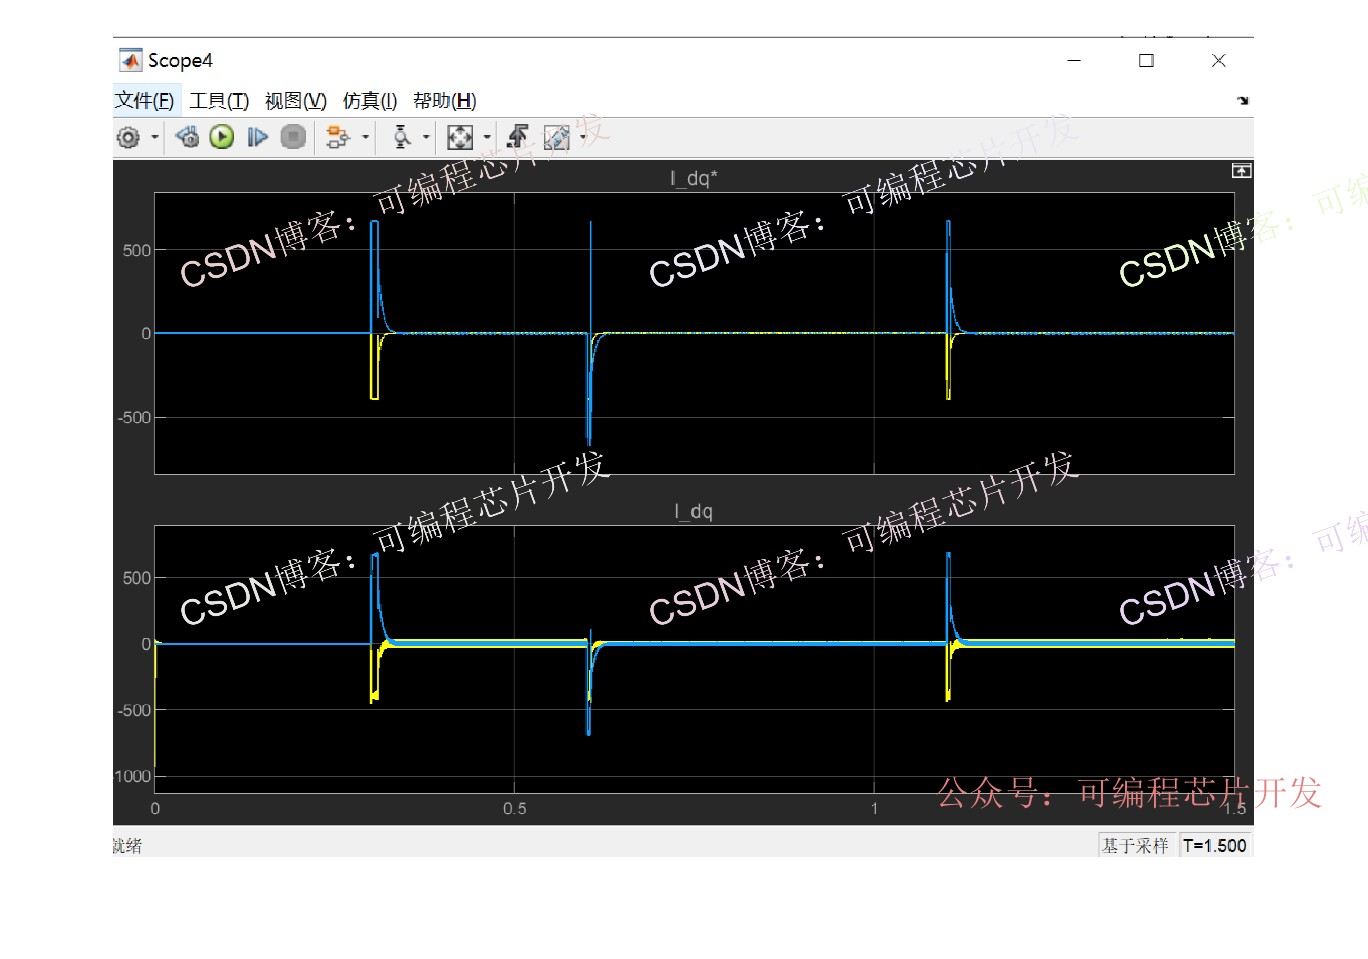This screenshot has height=959, width=1368.
Task: Open the Style editor toolbar icon
Action: click(557, 137)
